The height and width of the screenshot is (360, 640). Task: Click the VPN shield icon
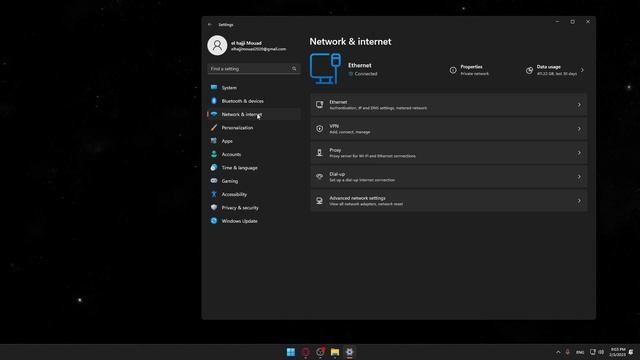(320, 129)
